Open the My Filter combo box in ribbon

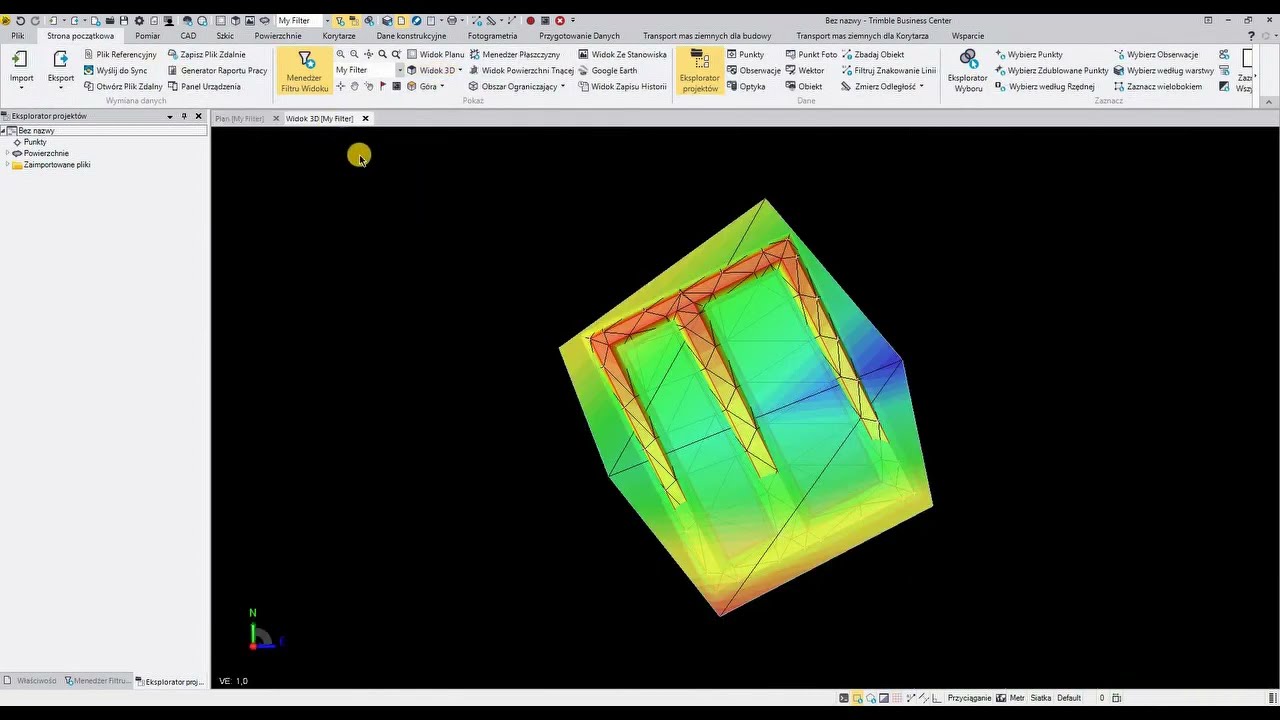pos(369,71)
